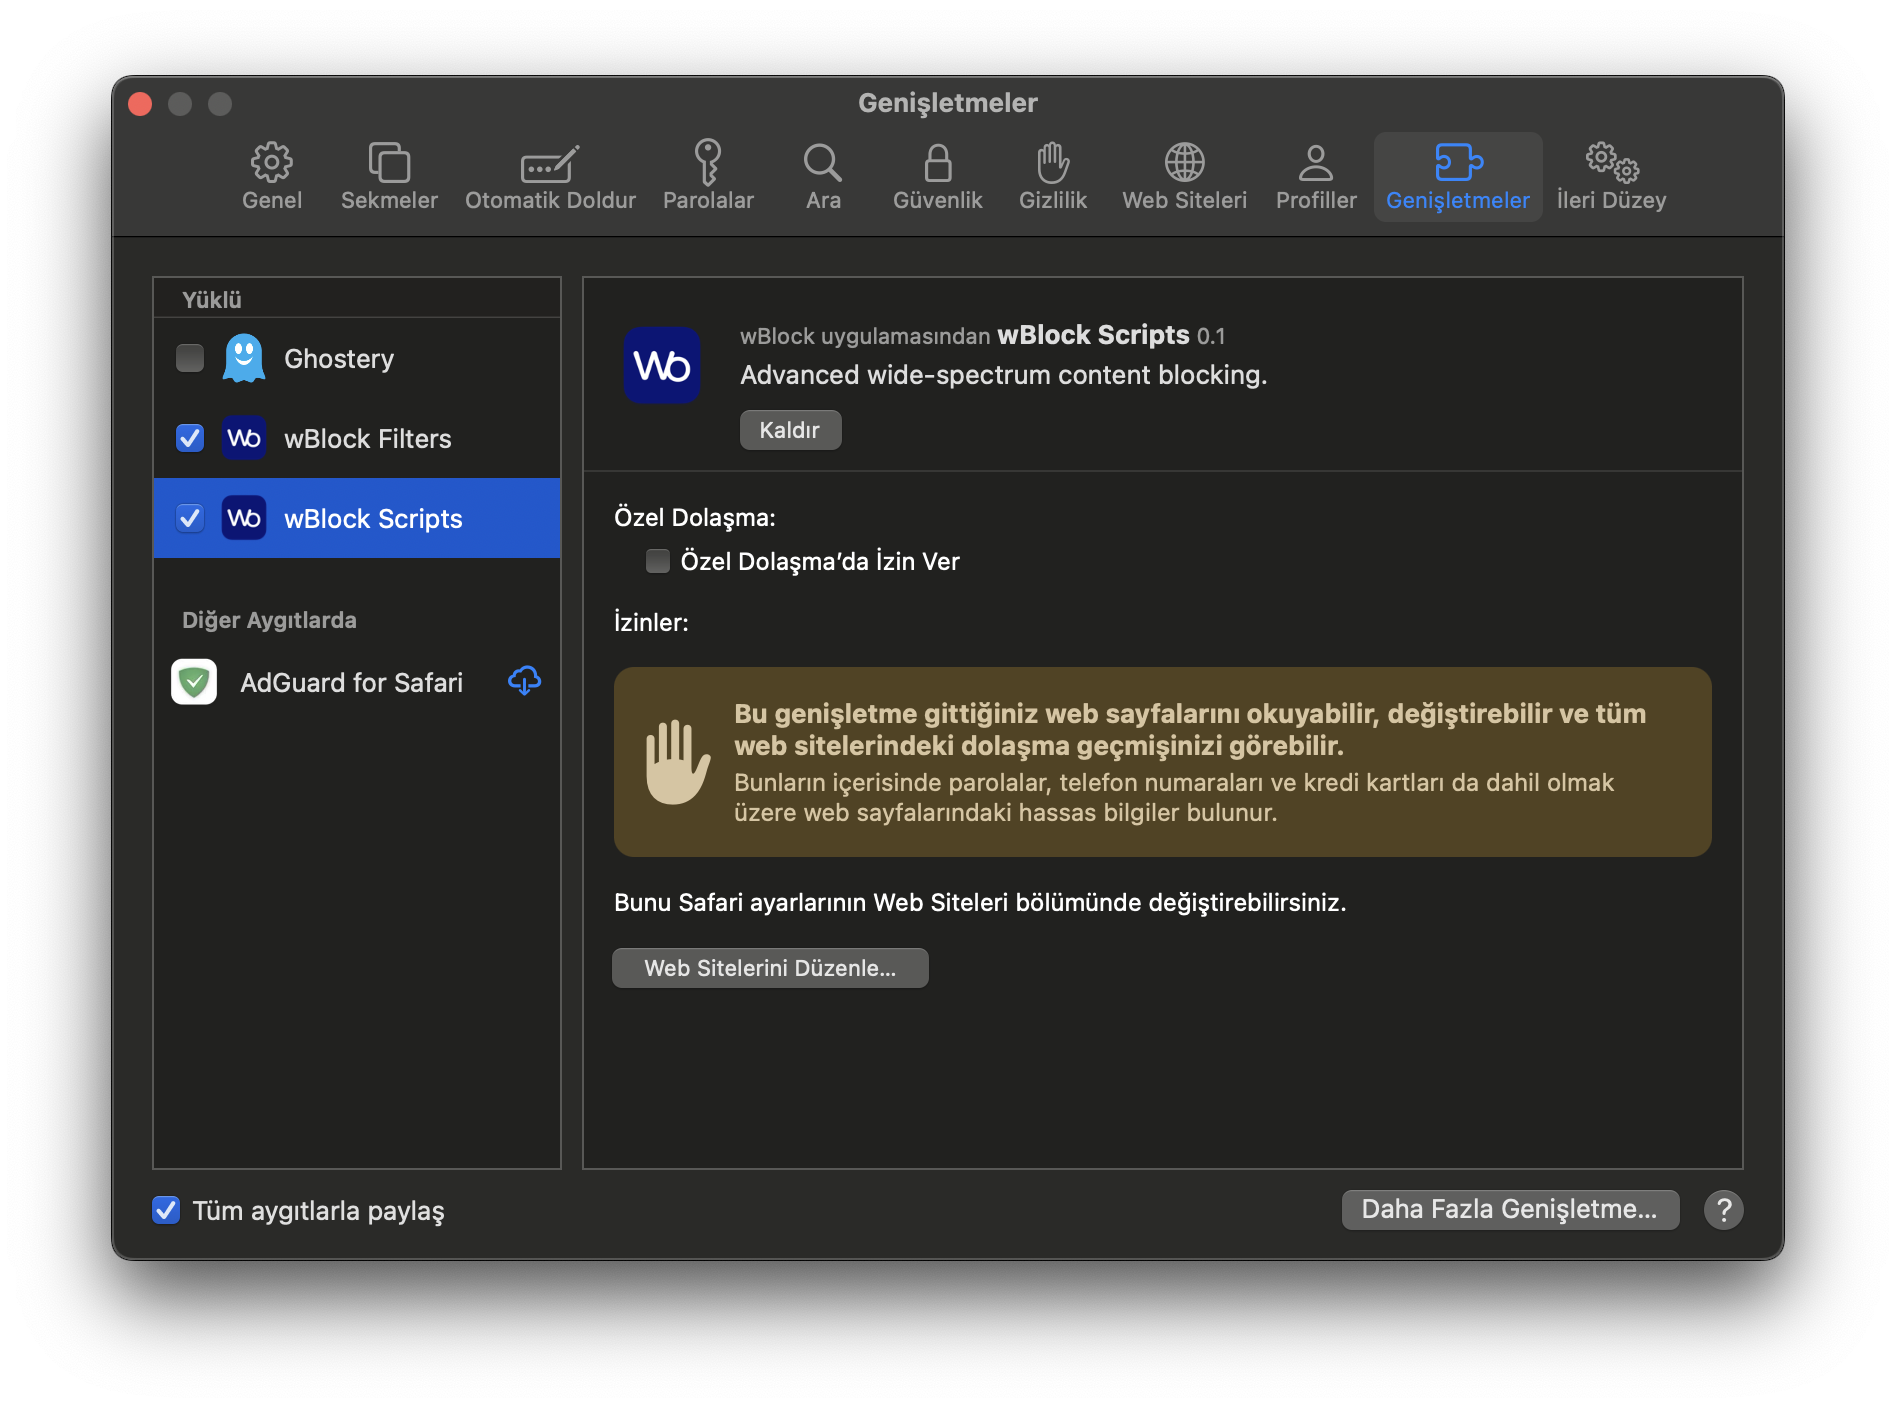Switch to the Sekmeler tab
The height and width of the screenshot is (1408, 1896).
click(389, 176)
